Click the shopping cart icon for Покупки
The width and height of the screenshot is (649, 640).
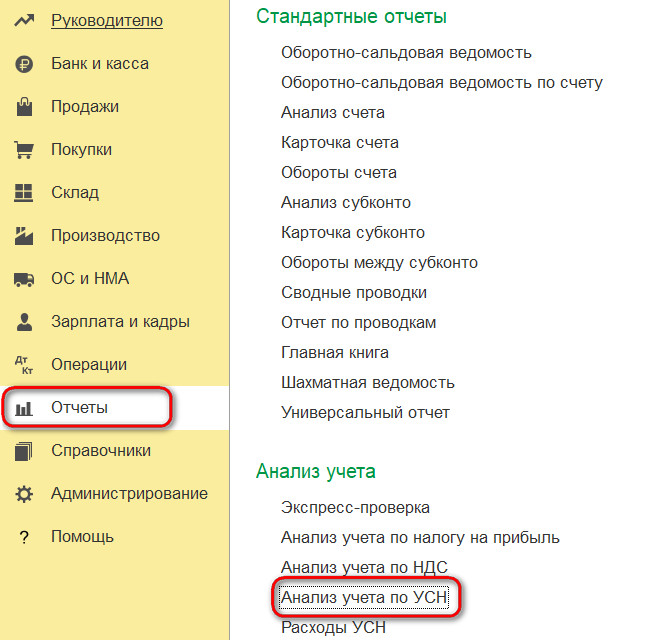(24, 150)
